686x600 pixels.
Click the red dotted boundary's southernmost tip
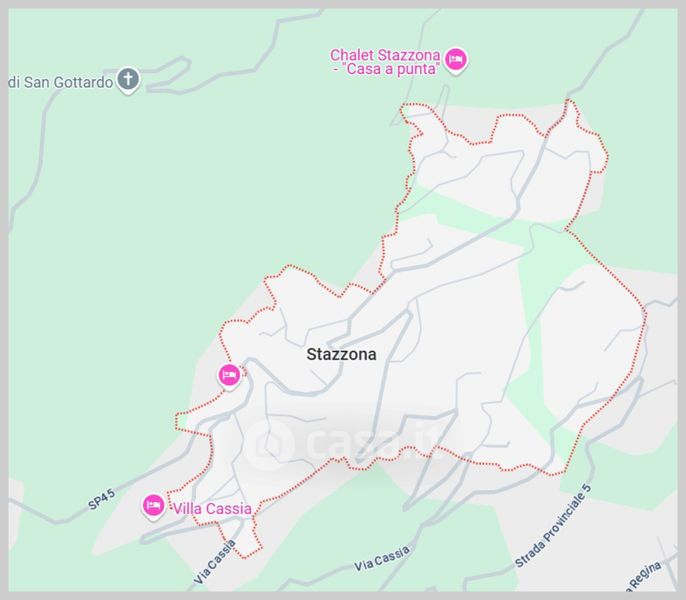point(244,558)
